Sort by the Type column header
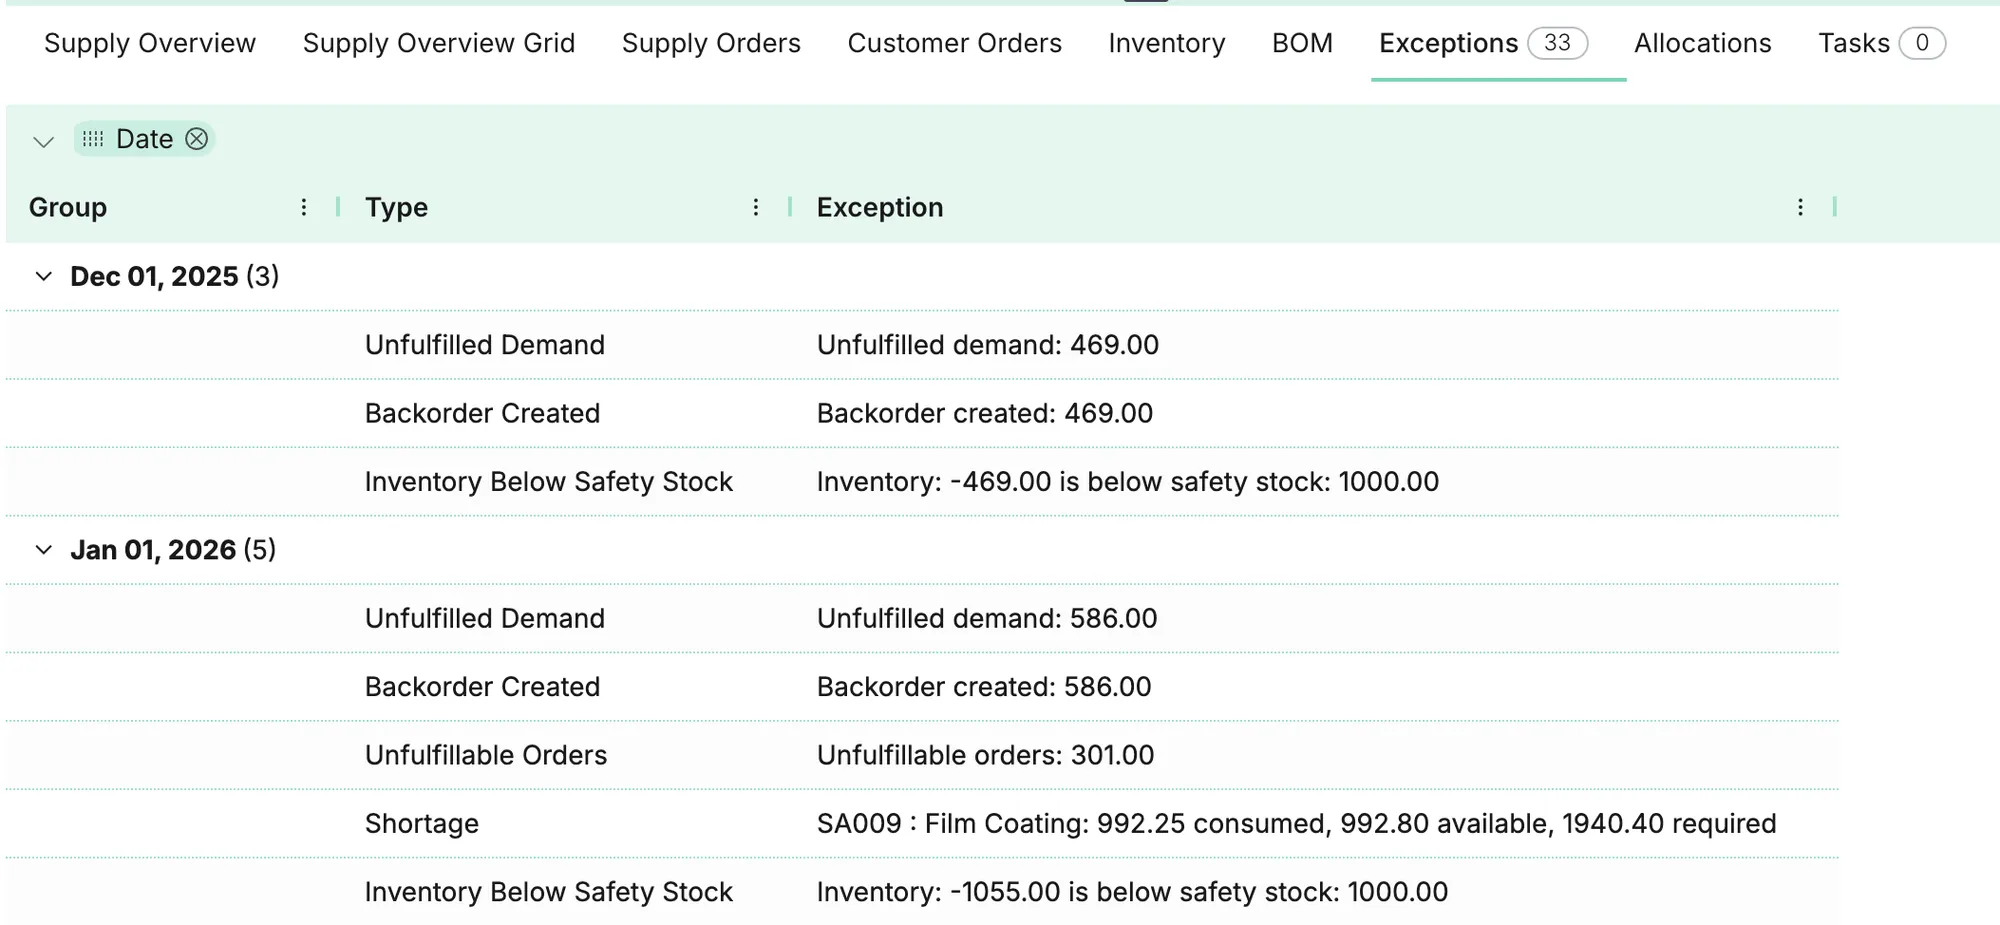The width and height of the screenshot is (2000, 925). (396, 207)
